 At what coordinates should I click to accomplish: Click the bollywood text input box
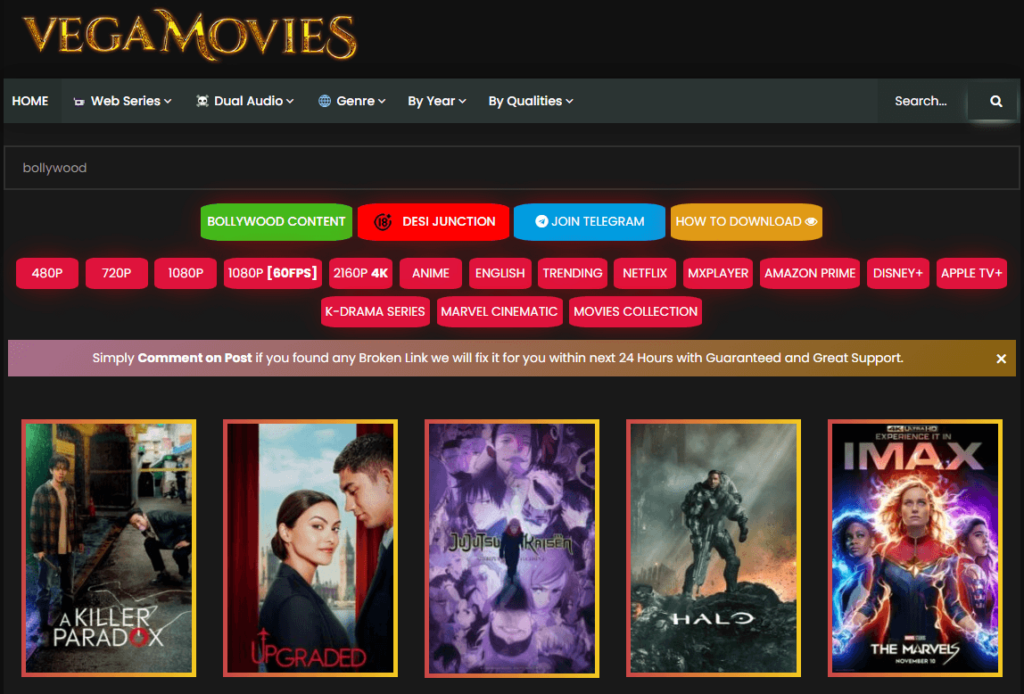click(511, 168)
